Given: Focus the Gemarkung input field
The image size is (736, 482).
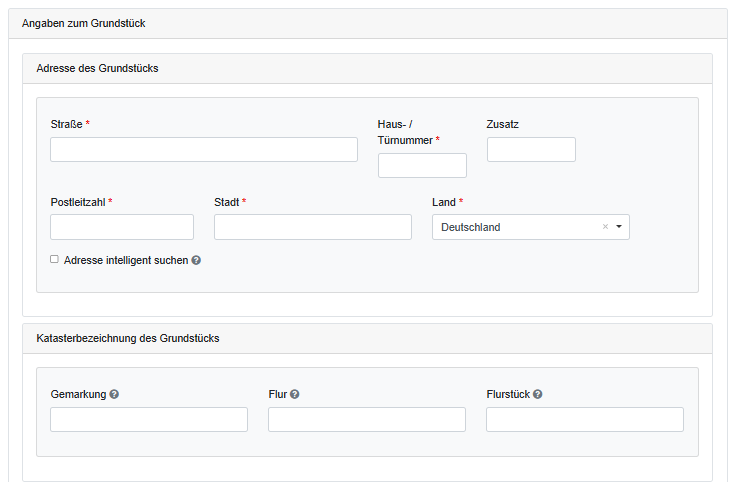Looking at the screenshot, I should pos(149,419).
